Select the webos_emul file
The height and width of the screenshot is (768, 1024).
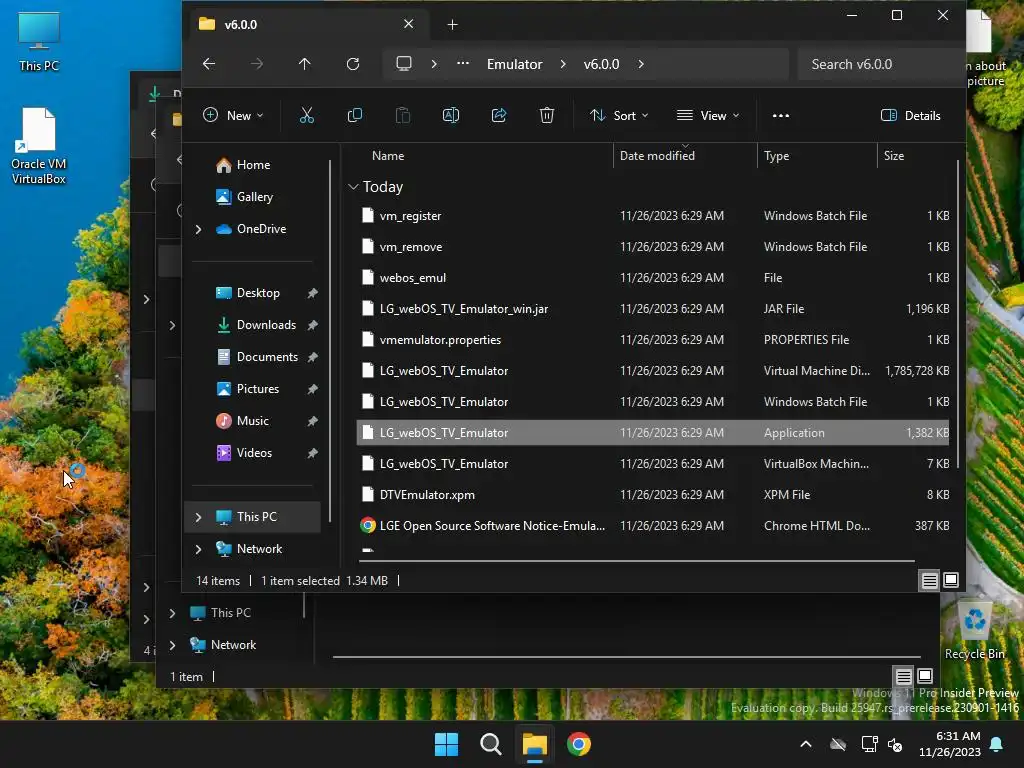pos(653,278)
